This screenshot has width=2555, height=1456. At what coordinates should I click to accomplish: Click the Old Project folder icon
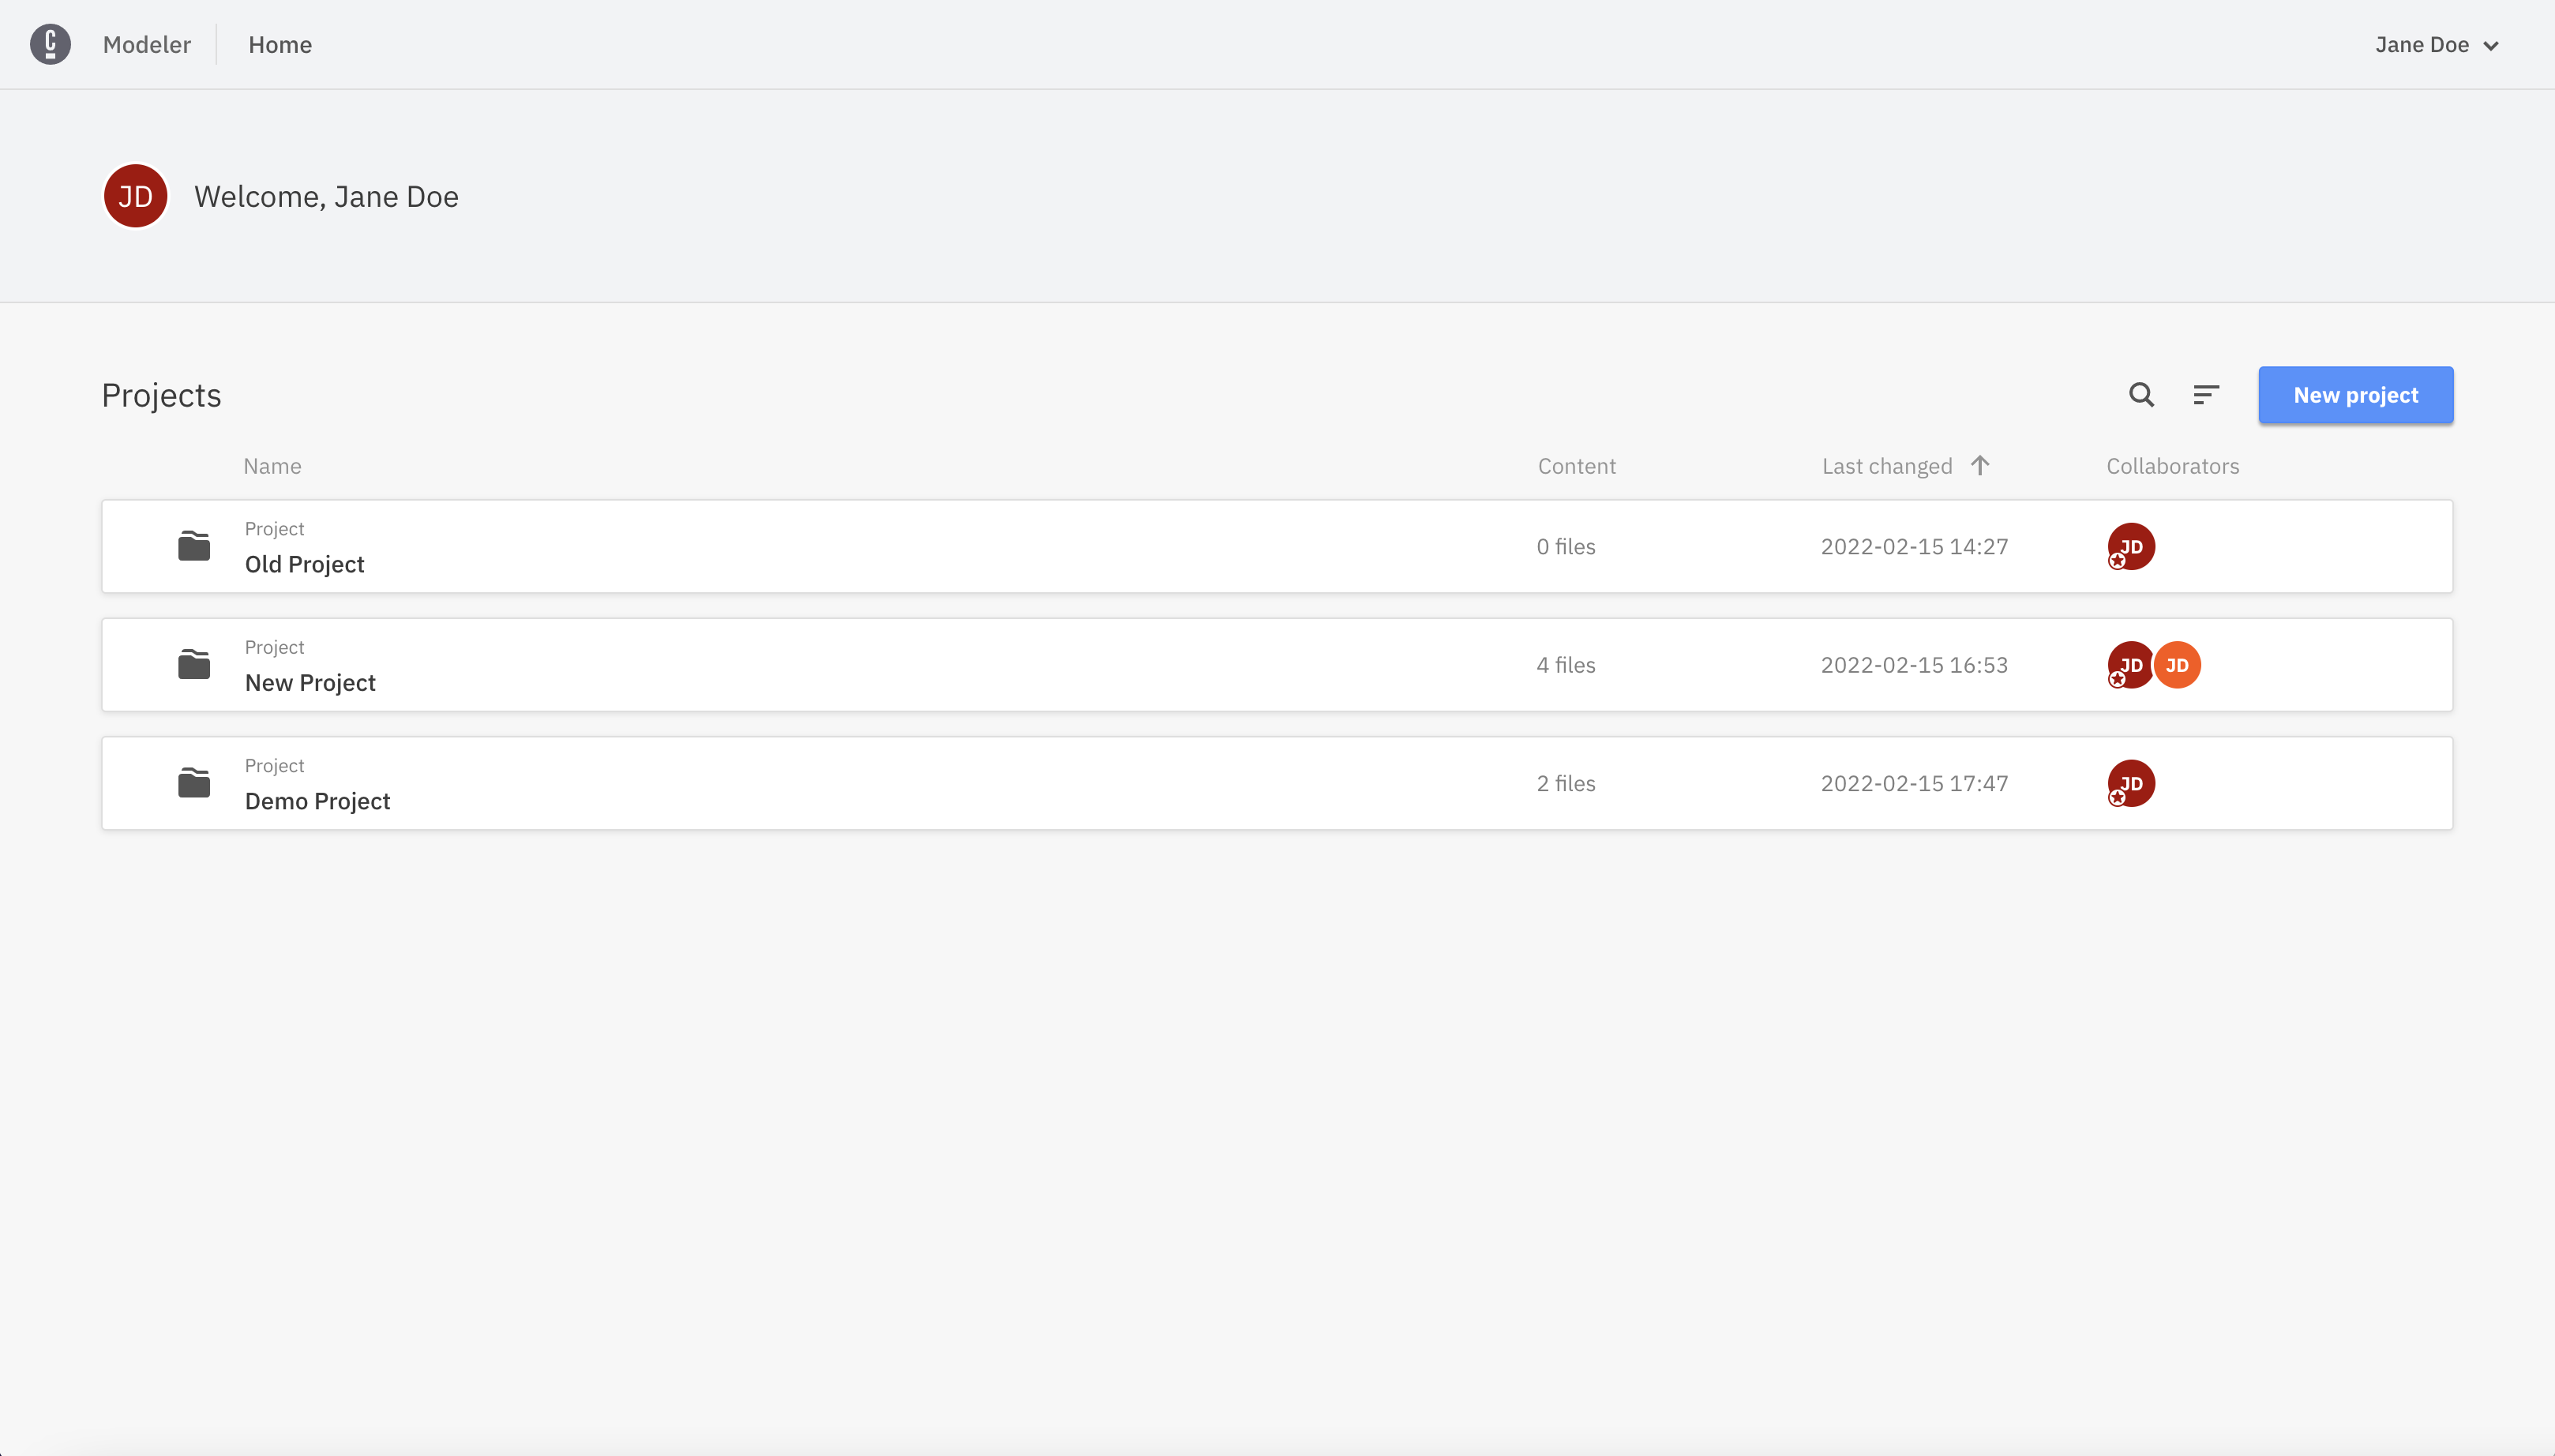point(194,547)
